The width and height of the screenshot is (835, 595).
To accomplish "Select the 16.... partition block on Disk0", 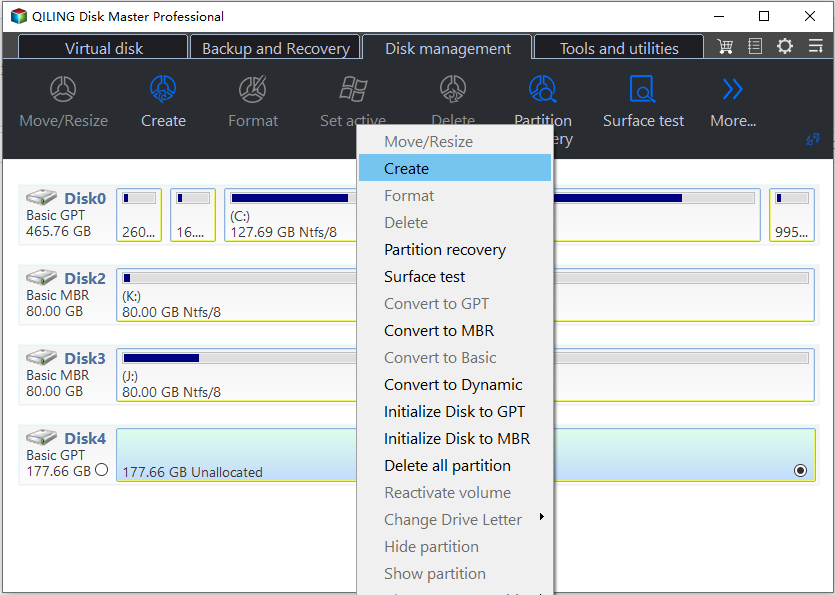I will (x=193, y=215).
